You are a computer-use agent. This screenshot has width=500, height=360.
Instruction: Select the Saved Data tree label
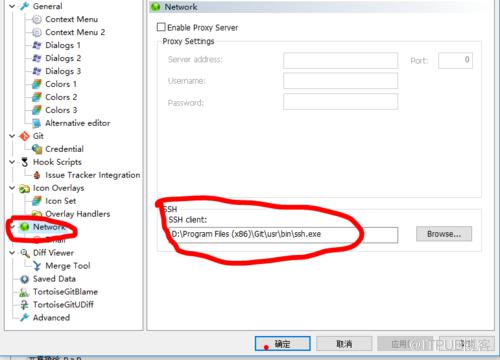[x=54, y=279]
